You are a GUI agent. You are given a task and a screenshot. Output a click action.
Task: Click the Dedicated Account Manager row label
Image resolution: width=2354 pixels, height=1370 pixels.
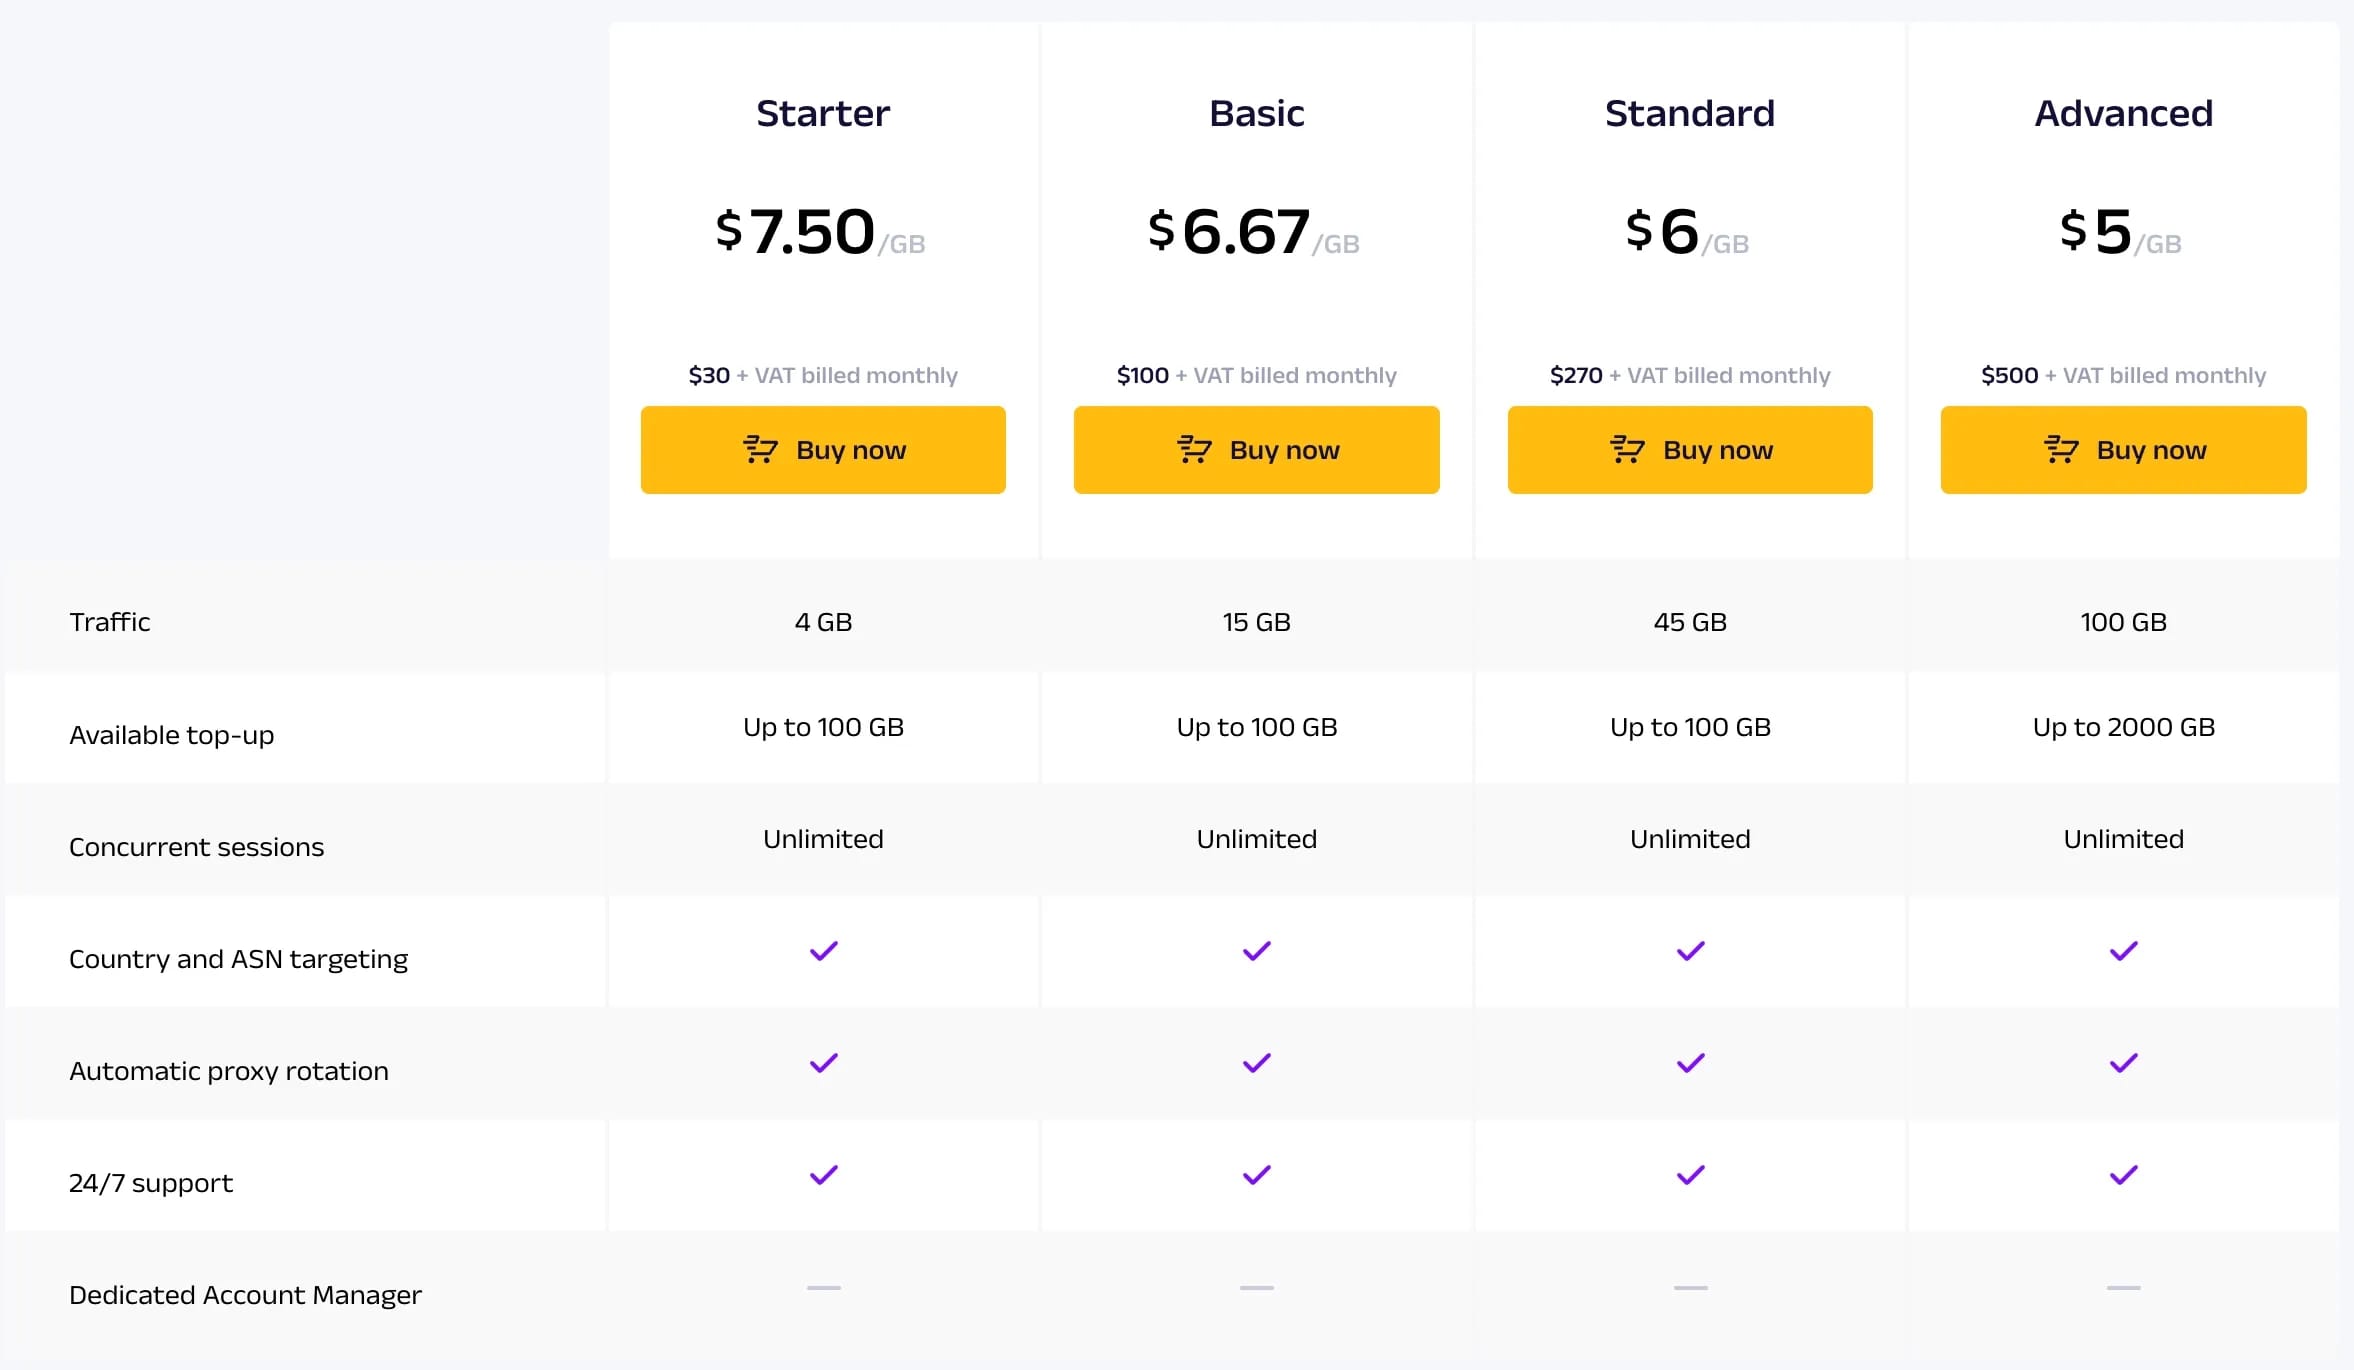pos(245,1295)
